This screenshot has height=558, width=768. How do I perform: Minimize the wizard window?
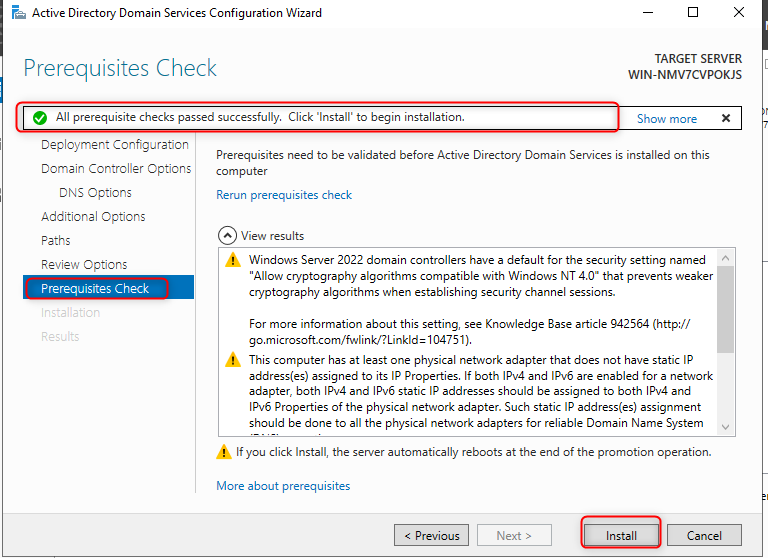648,12
